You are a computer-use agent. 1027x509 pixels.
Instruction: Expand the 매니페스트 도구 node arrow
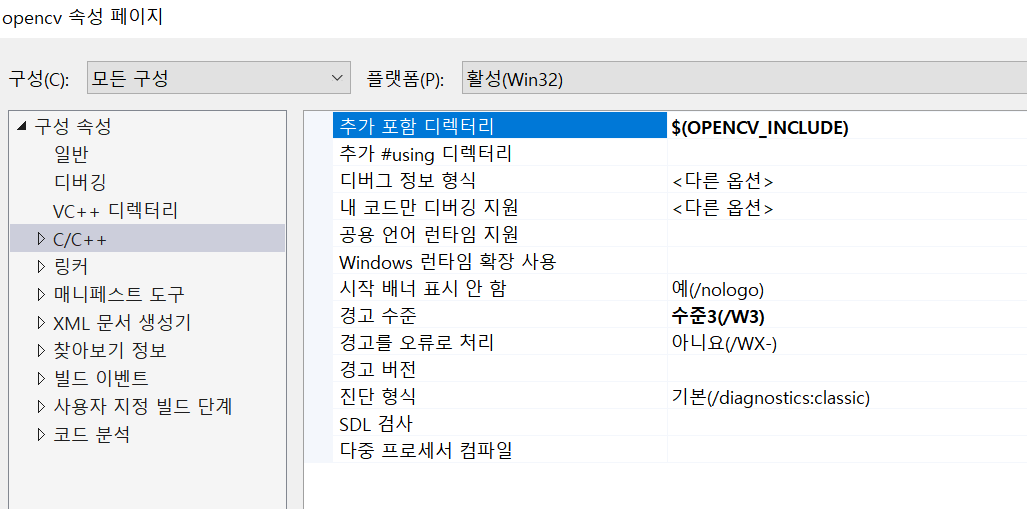point(41,294)
